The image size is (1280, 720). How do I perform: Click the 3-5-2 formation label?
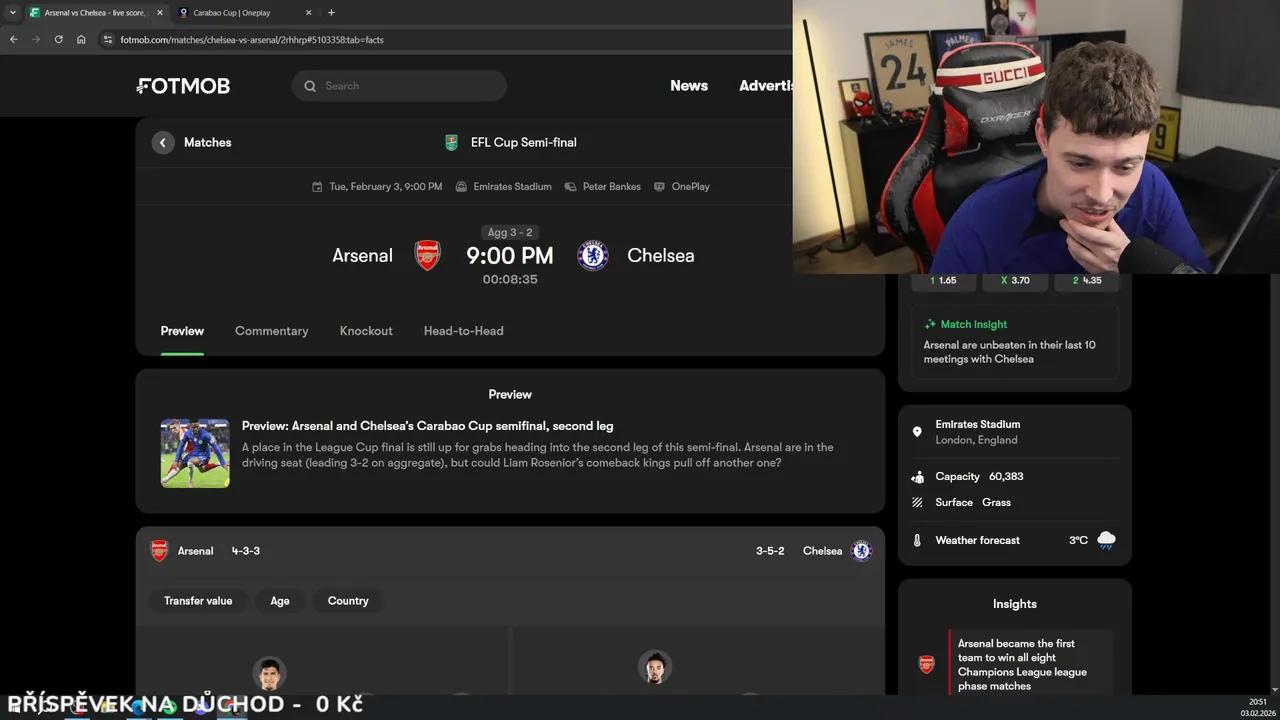point(770,551)
